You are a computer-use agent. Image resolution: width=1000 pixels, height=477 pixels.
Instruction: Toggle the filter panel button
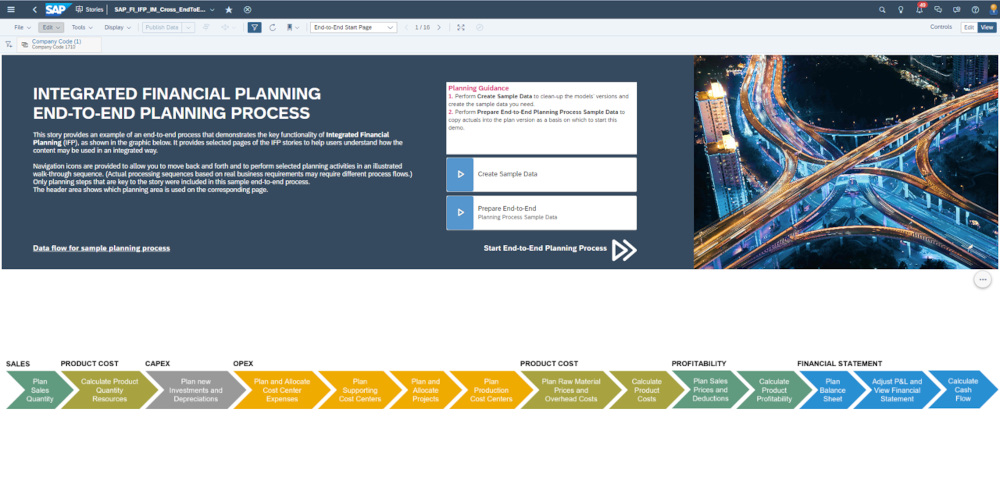[254, 27]
